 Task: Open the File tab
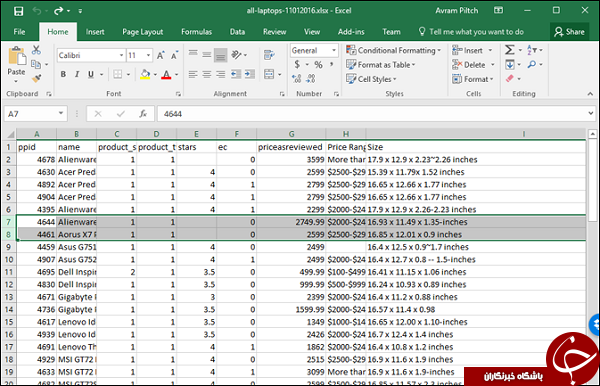click(x=19, y=32)
